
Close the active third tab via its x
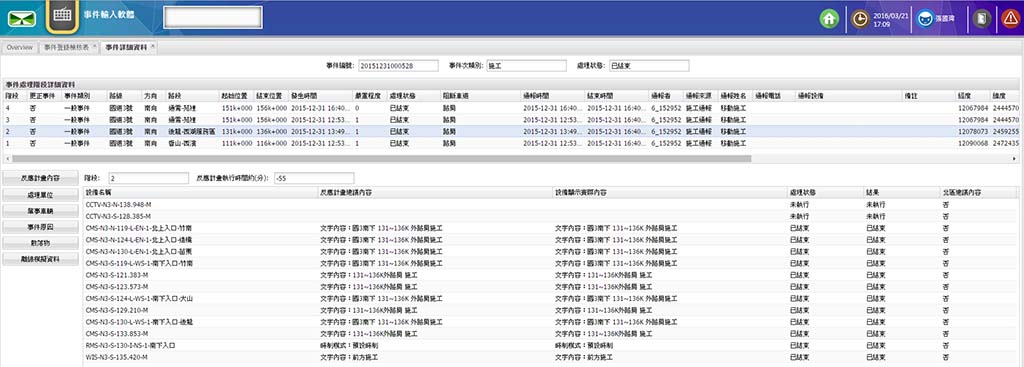pyautogui.click(x=153, y=46)
